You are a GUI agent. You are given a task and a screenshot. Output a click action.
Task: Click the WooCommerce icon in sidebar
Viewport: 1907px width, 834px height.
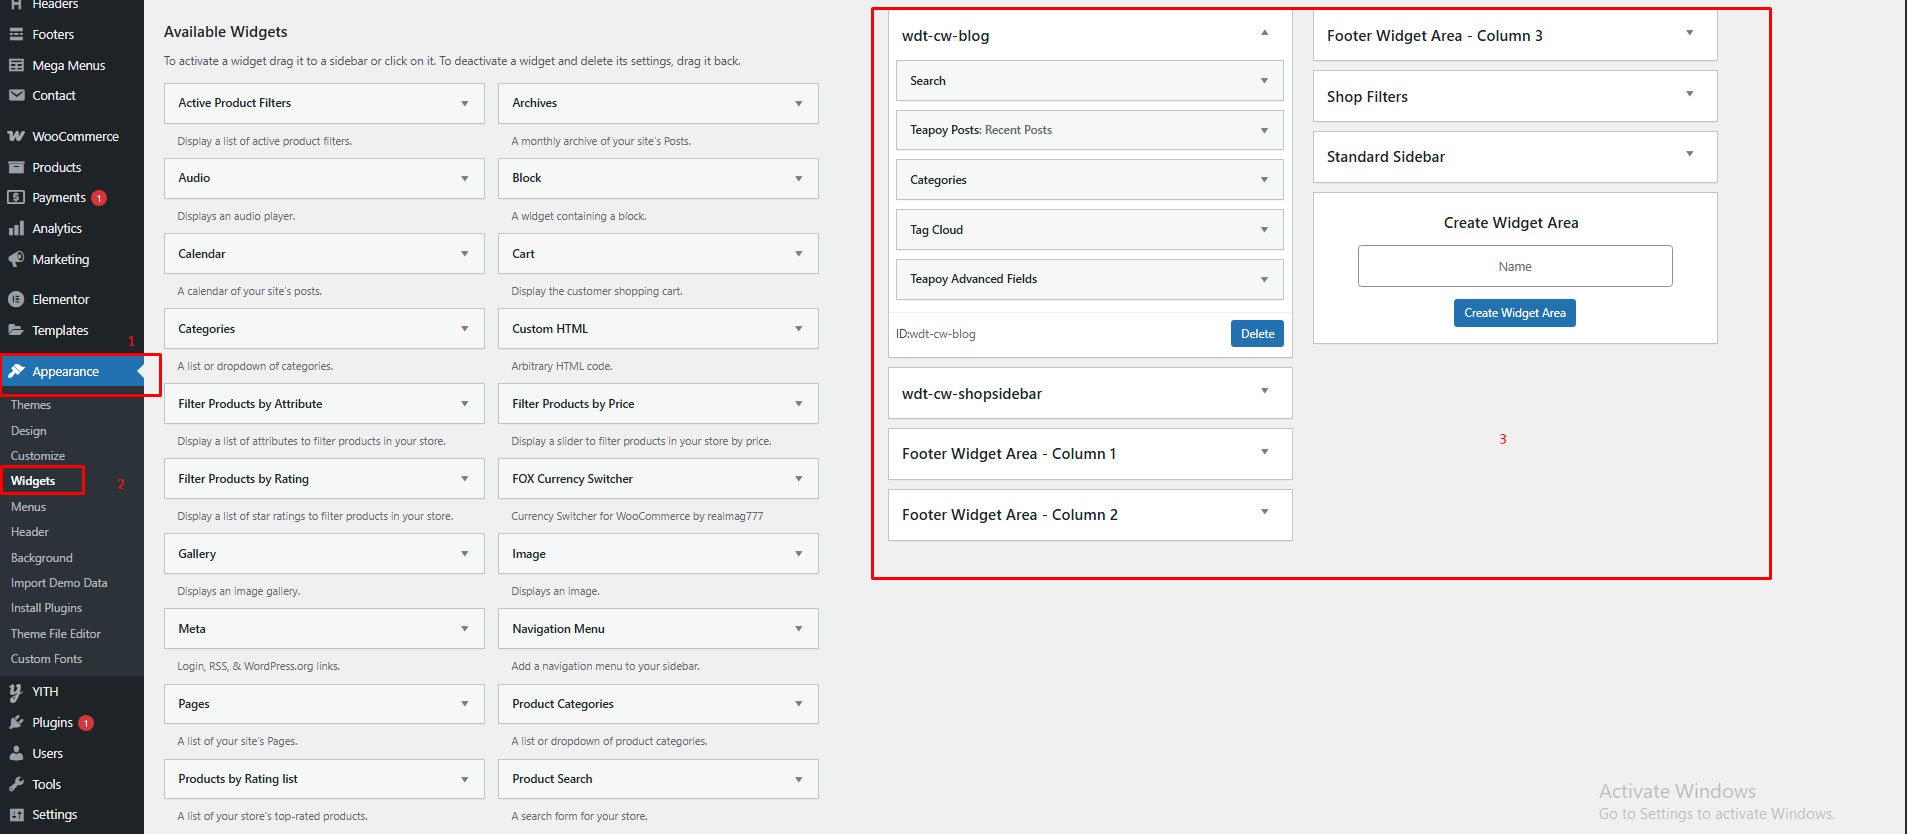point(16,137)
